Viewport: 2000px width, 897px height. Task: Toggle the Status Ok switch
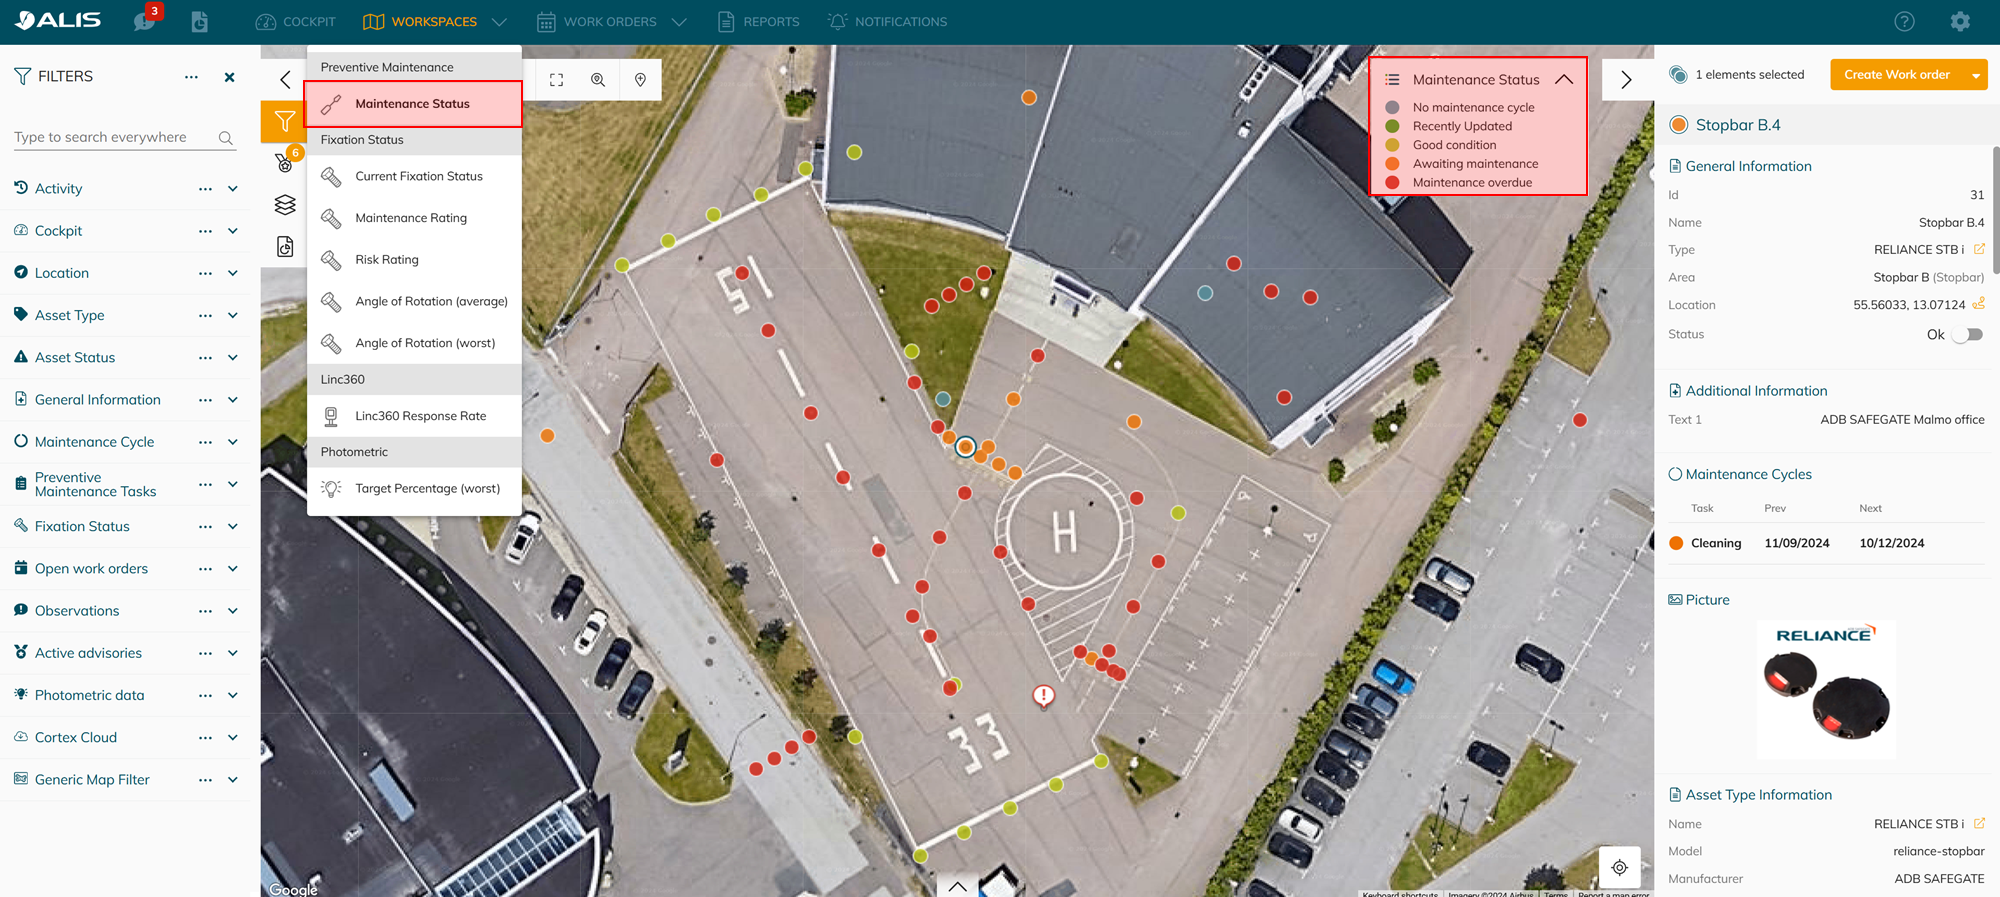pyautogui.click(x=1968, y=335)
